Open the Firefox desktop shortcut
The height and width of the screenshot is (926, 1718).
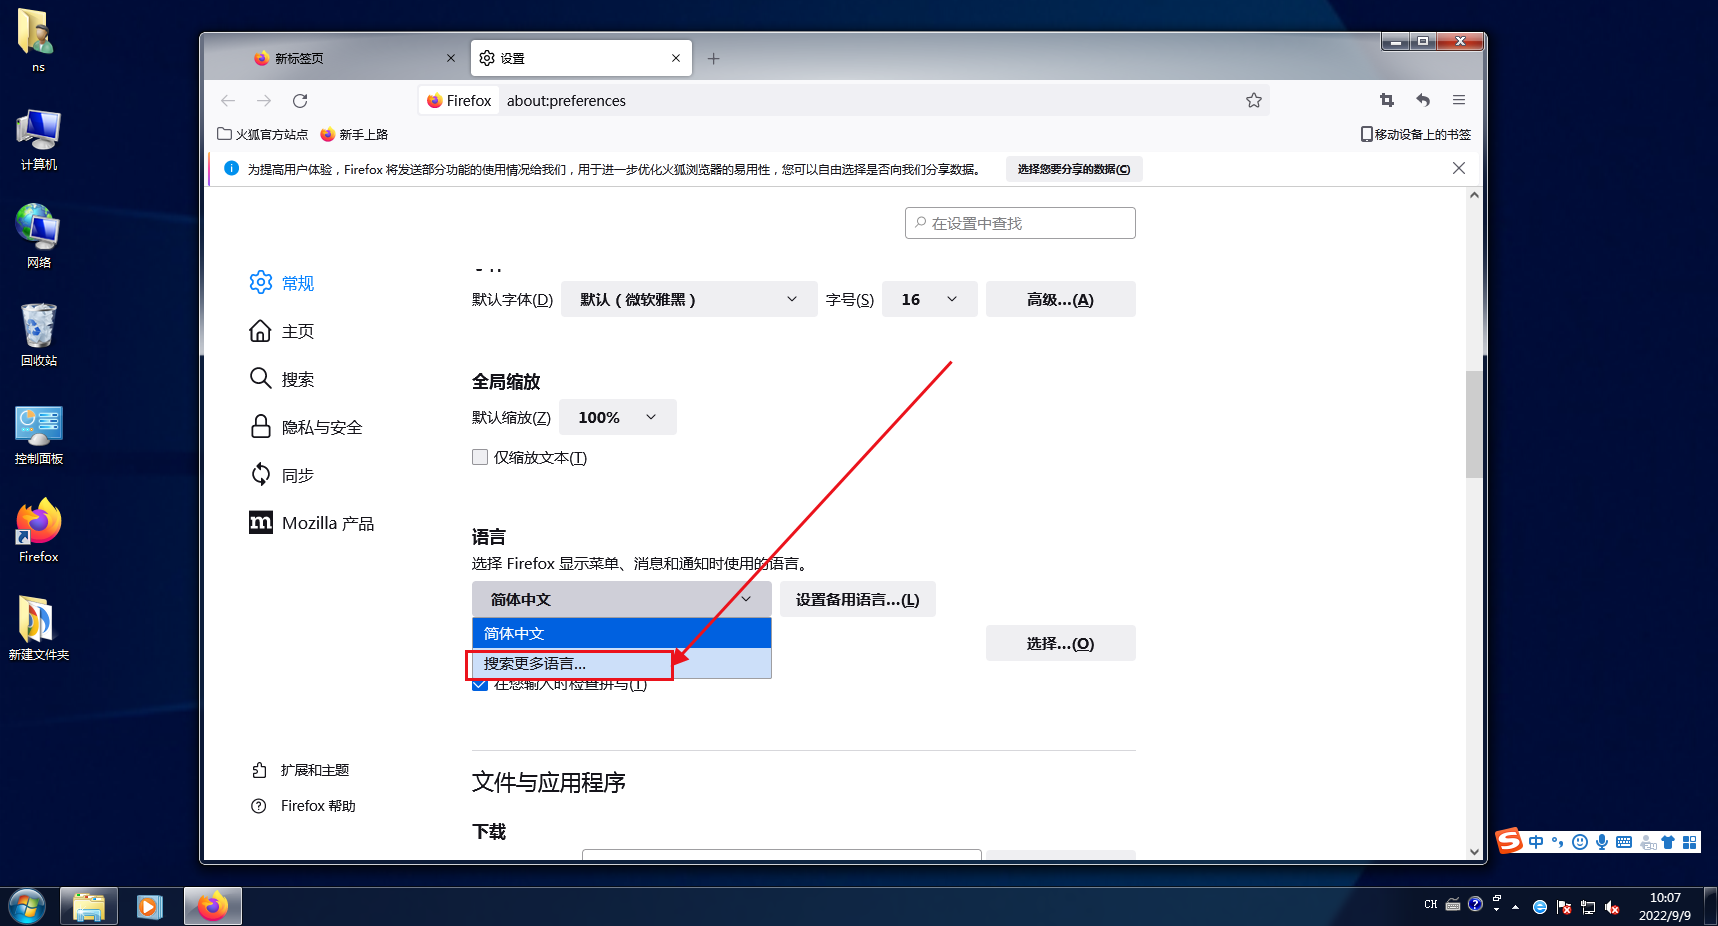click(39, 531)
